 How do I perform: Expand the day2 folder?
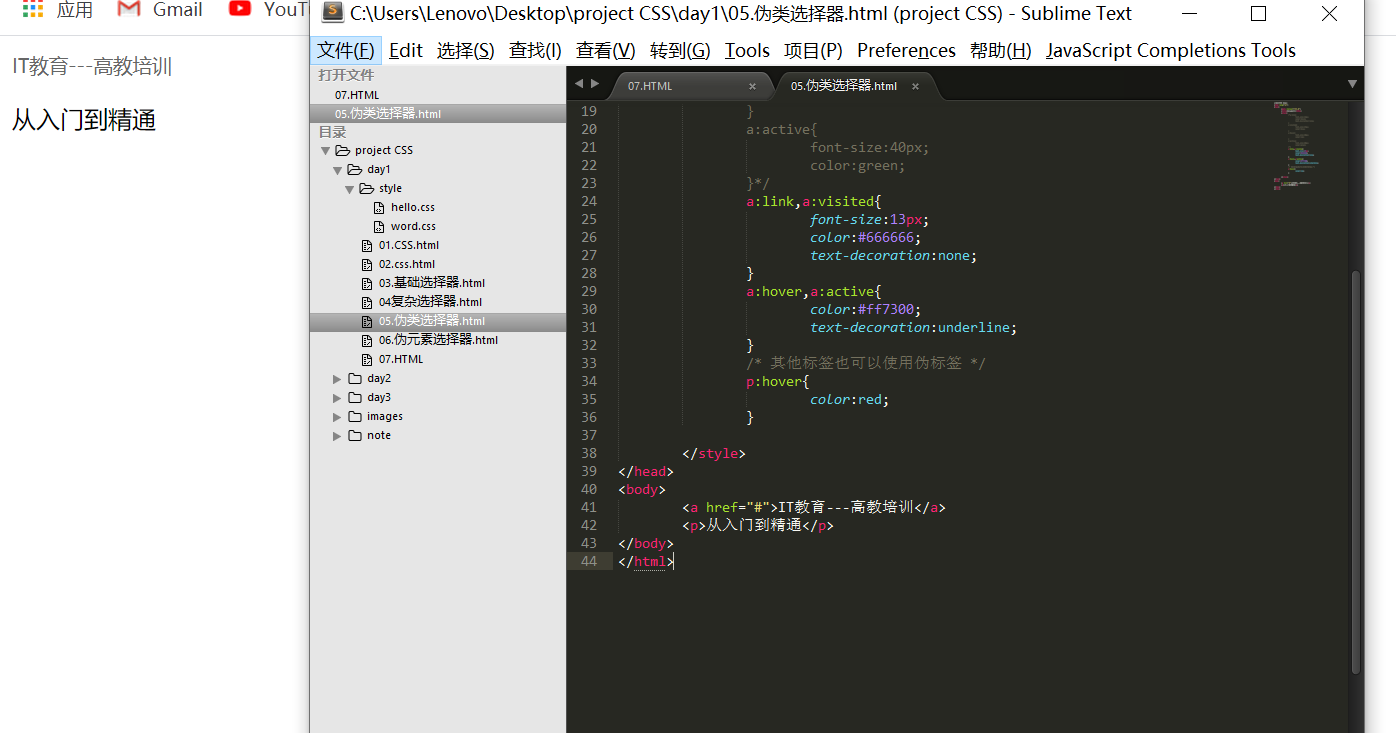pyautogui.click(x=338, y=379)
